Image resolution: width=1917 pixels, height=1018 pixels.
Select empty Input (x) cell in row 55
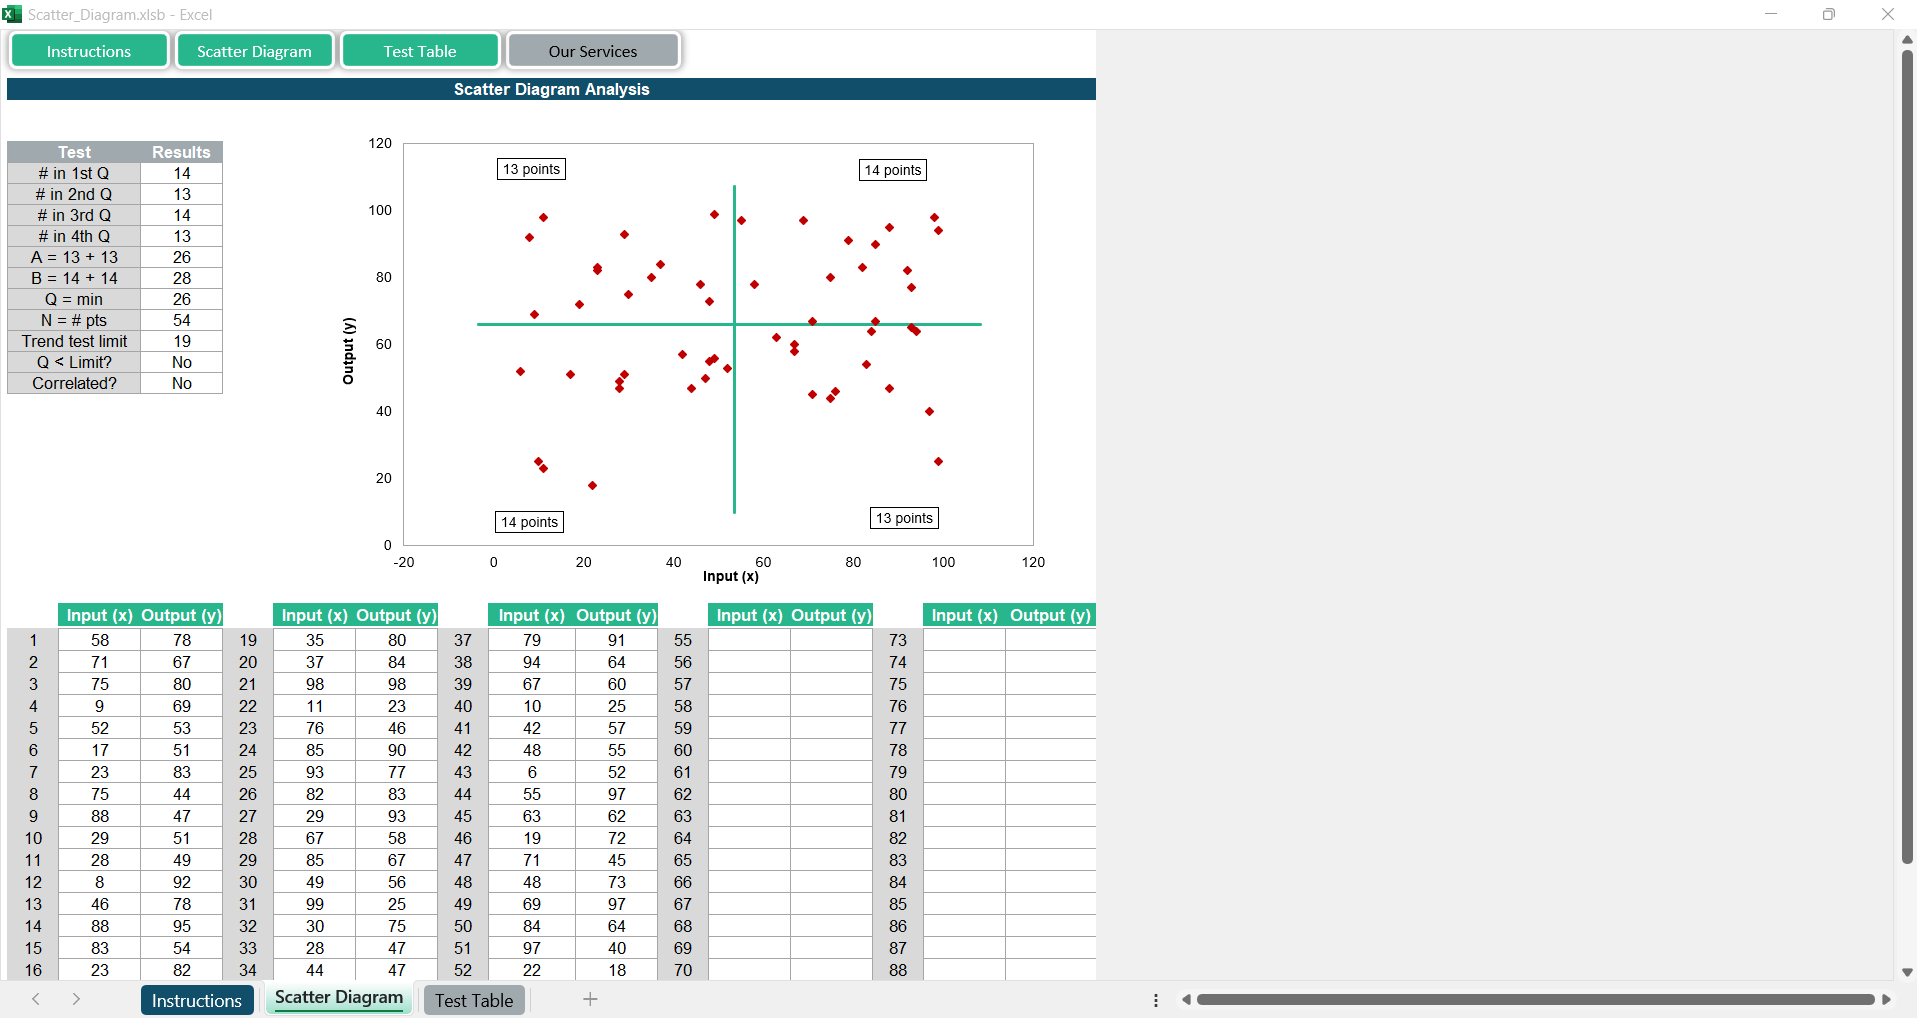pyautogui.click(x=749, y=640)
